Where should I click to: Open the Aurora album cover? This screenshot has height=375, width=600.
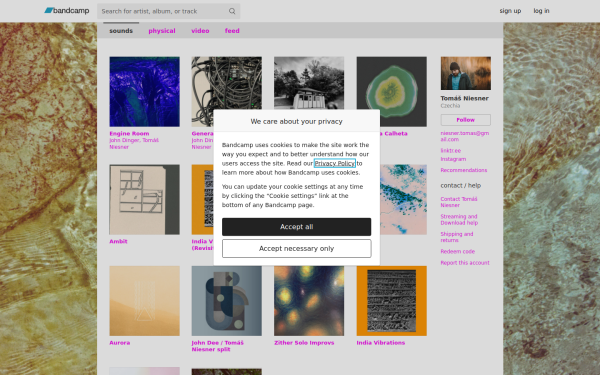click(x=144, y=301)
